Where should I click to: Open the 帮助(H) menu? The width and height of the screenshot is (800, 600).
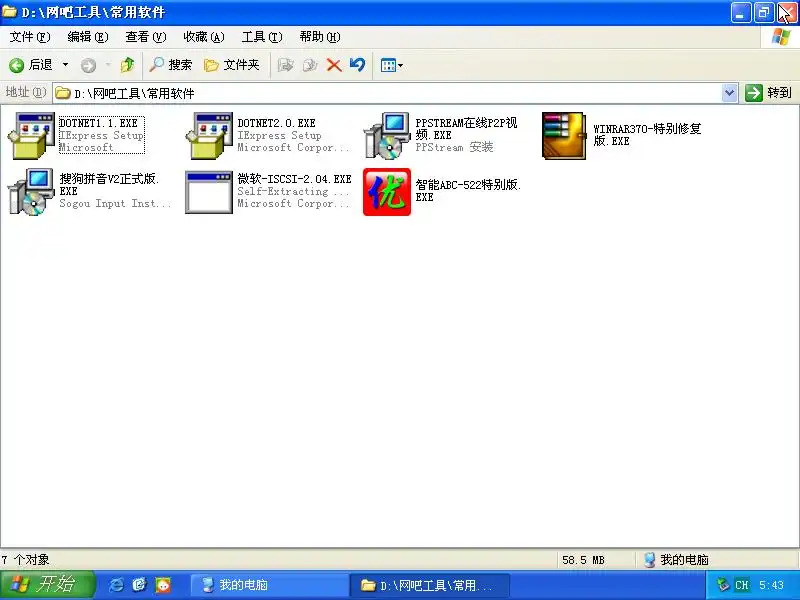tap(320, 37)
